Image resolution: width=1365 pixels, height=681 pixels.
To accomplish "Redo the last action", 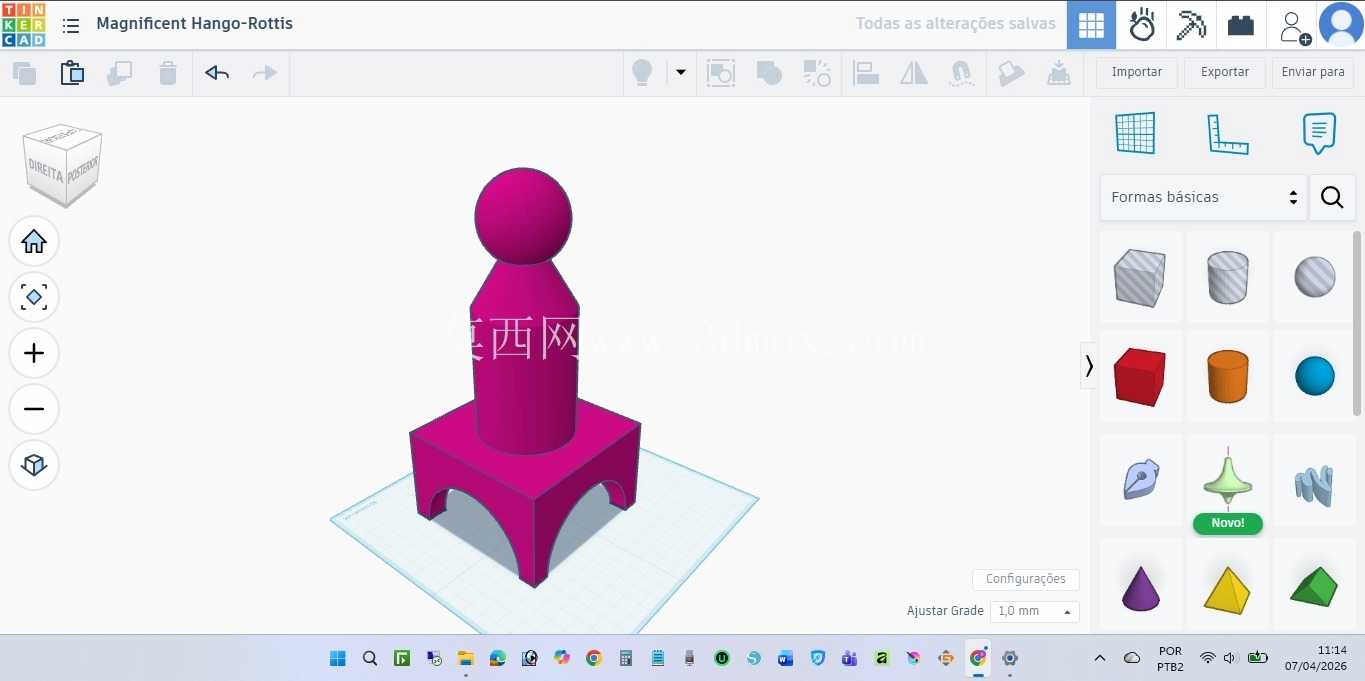I will click(265, 73).
